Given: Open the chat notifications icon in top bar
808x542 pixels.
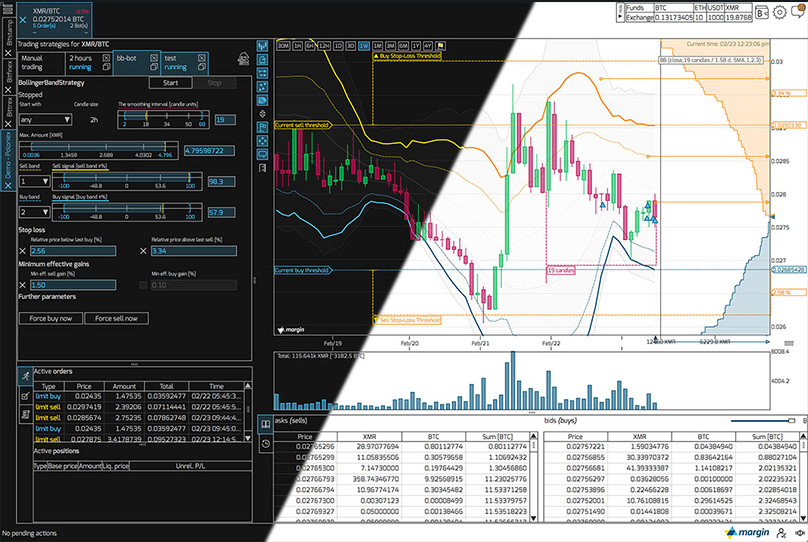Looking at the screenshot, I should point(797,12).
